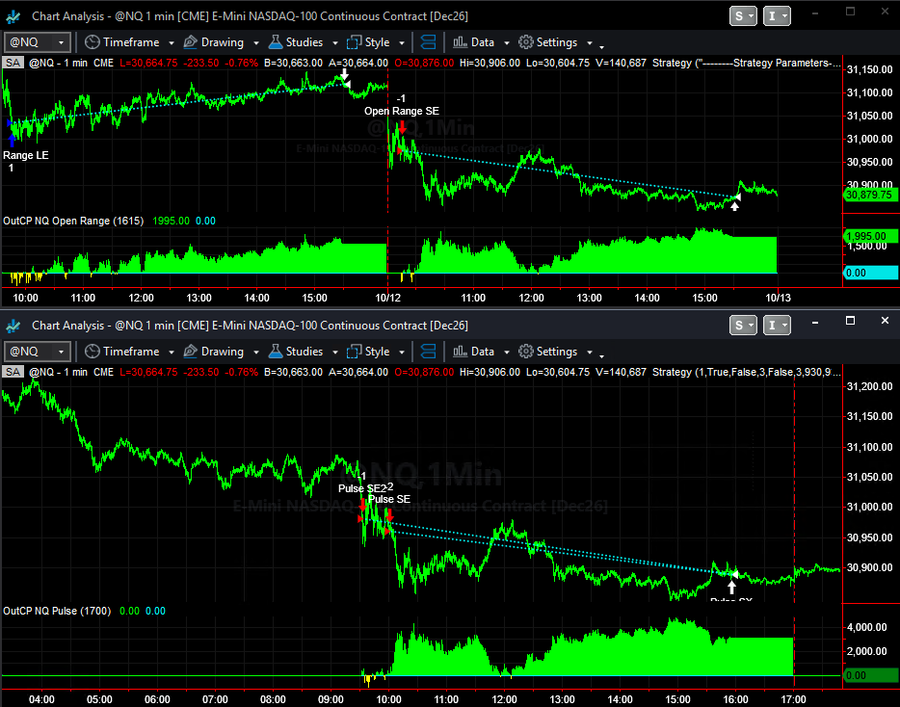900x707 pixels.
Task: Click the Strategy parameters text in top status line
Action: pyautogui.click(x=746, y=63)
